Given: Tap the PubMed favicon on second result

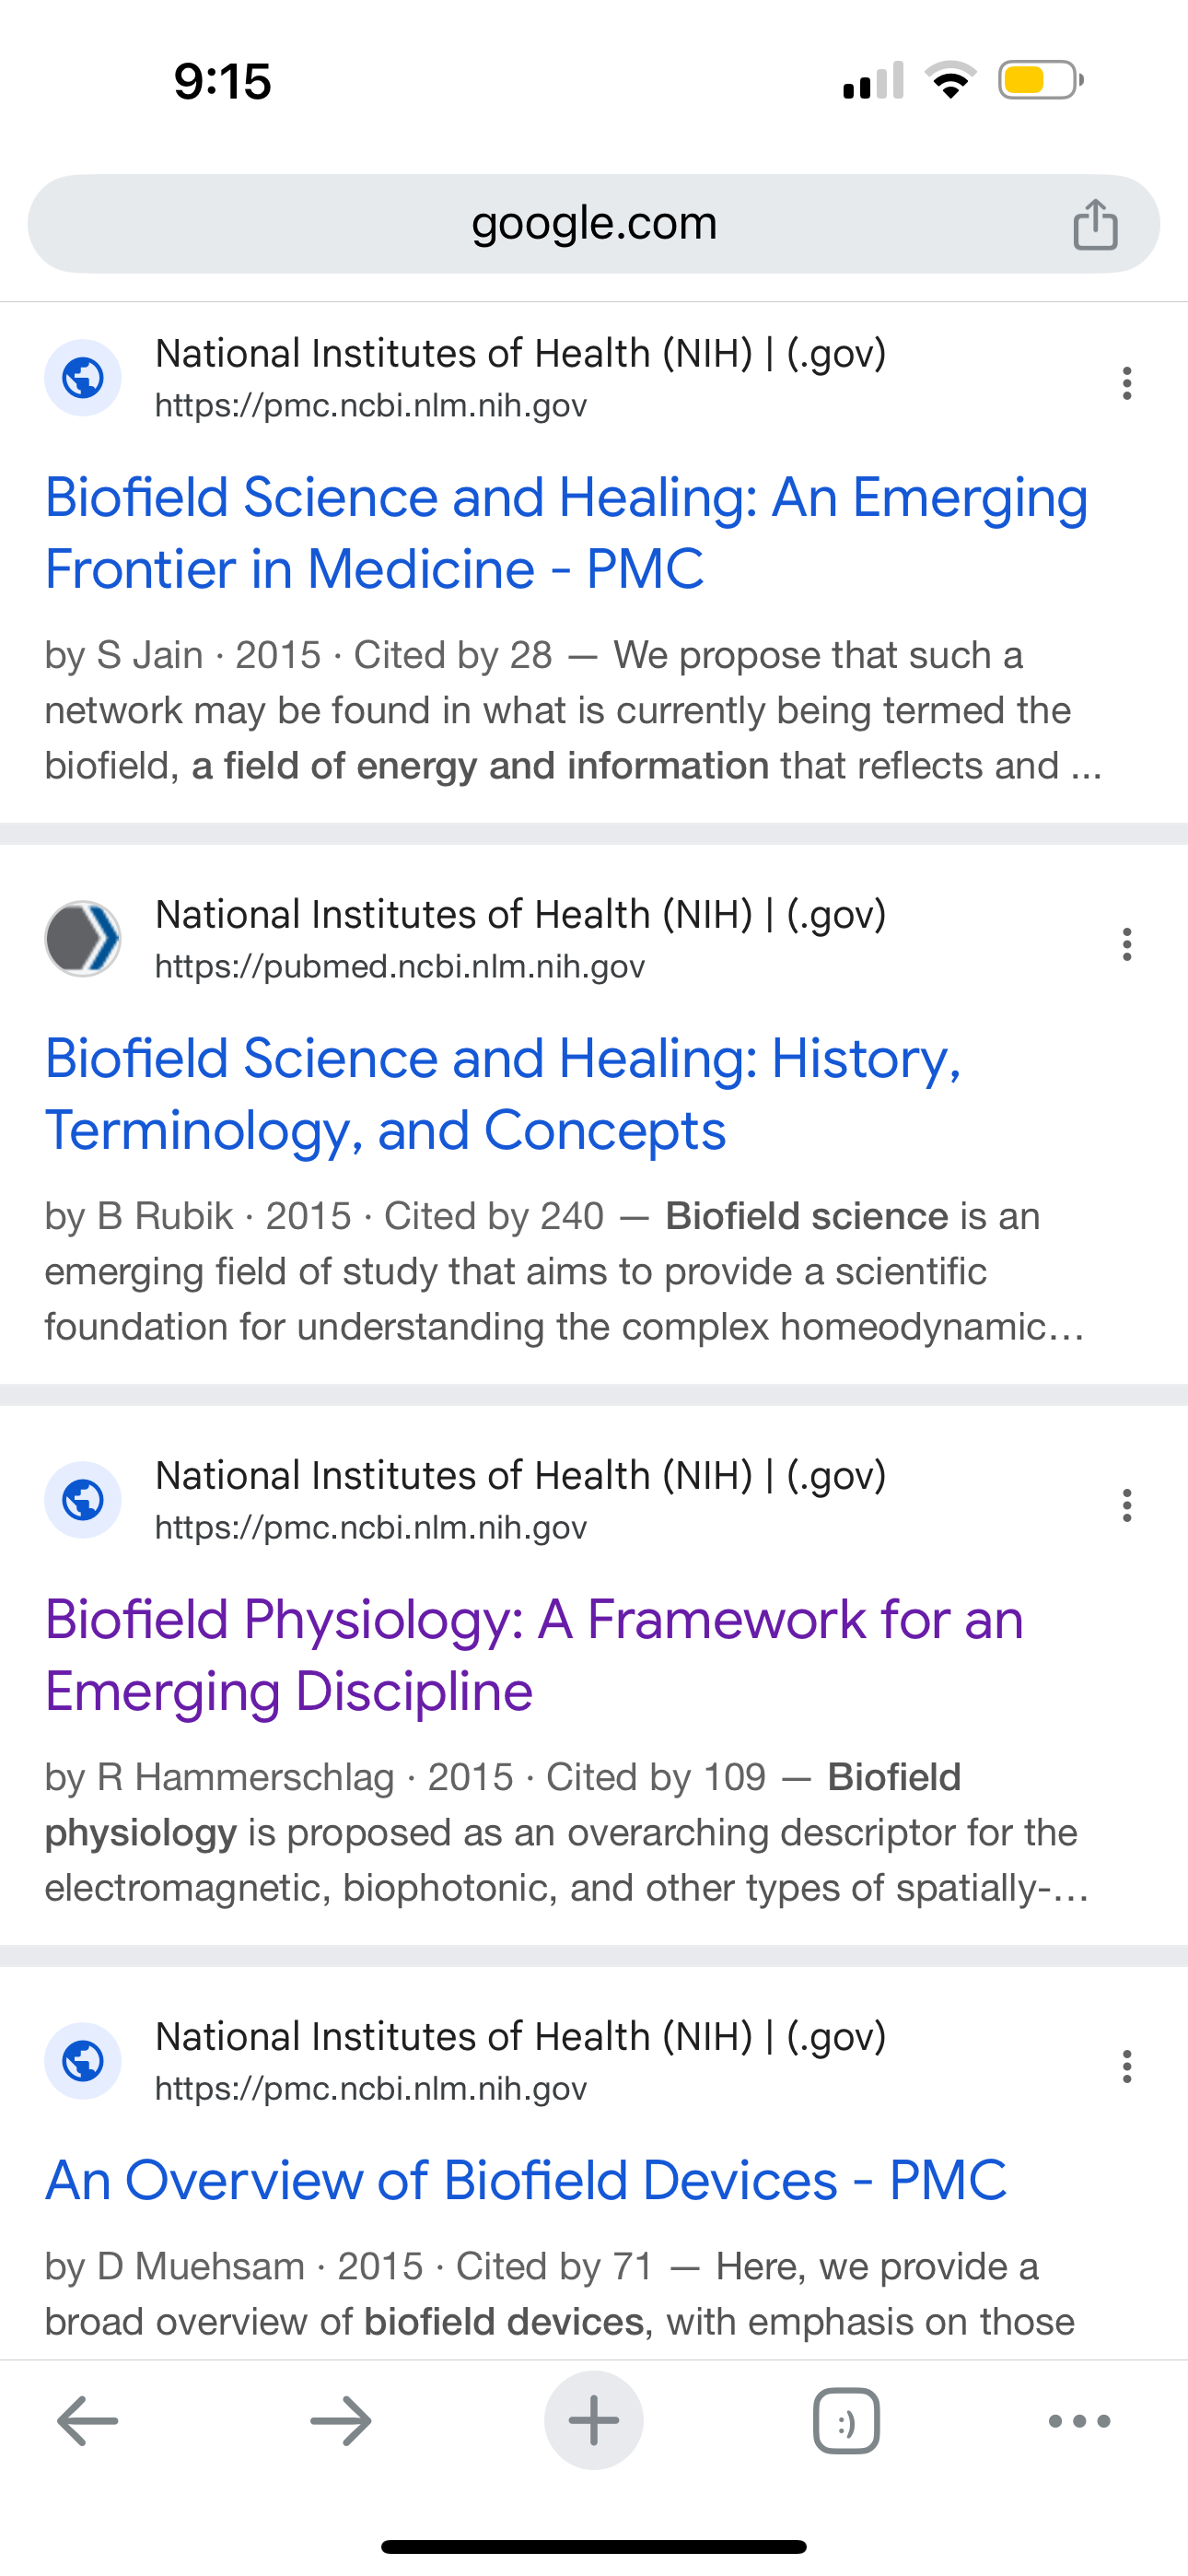Looking at the screenshot, I should click(x=83, y=938).
